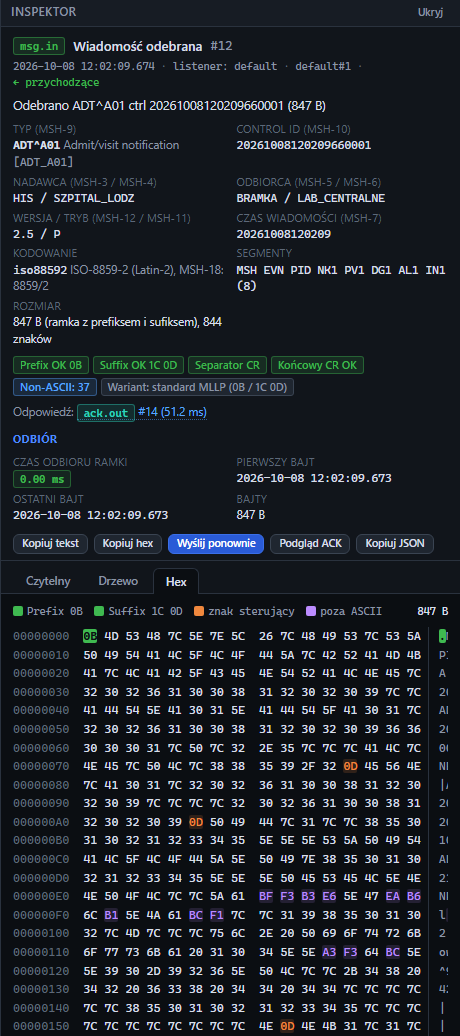Click message type ADT^A01 value
This screenshot has height=1036, width=460.
point(36,145)
